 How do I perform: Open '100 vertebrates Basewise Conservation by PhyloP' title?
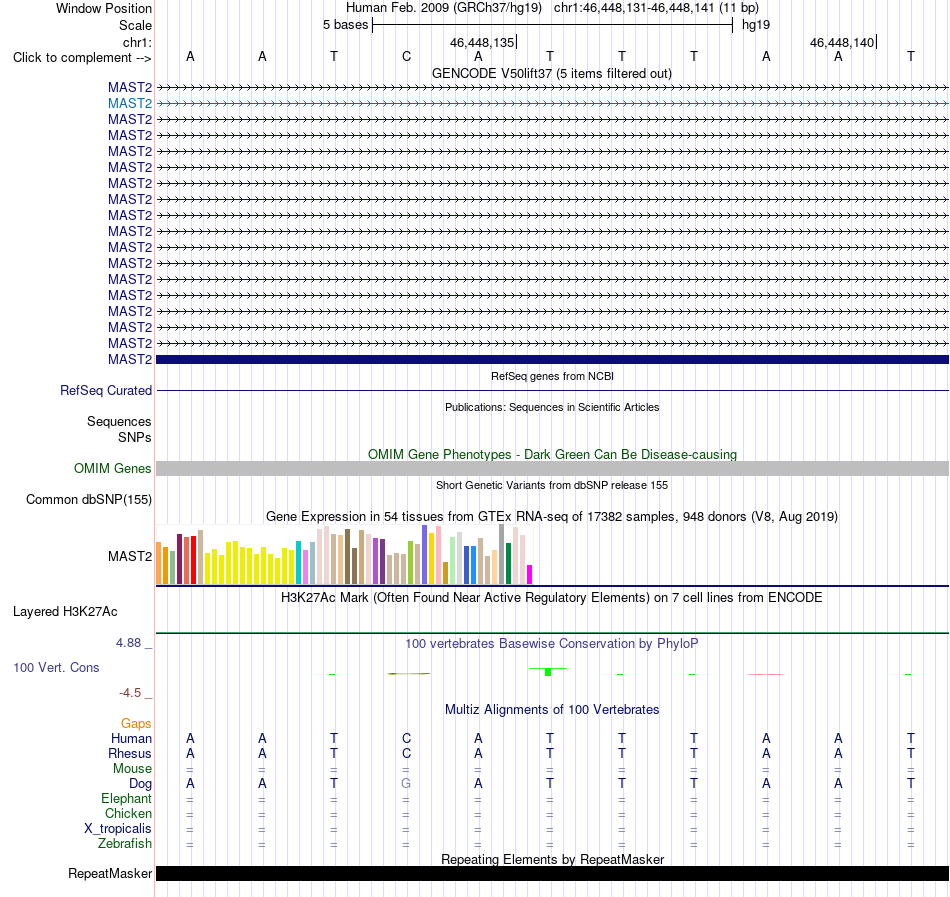(552, 644)
